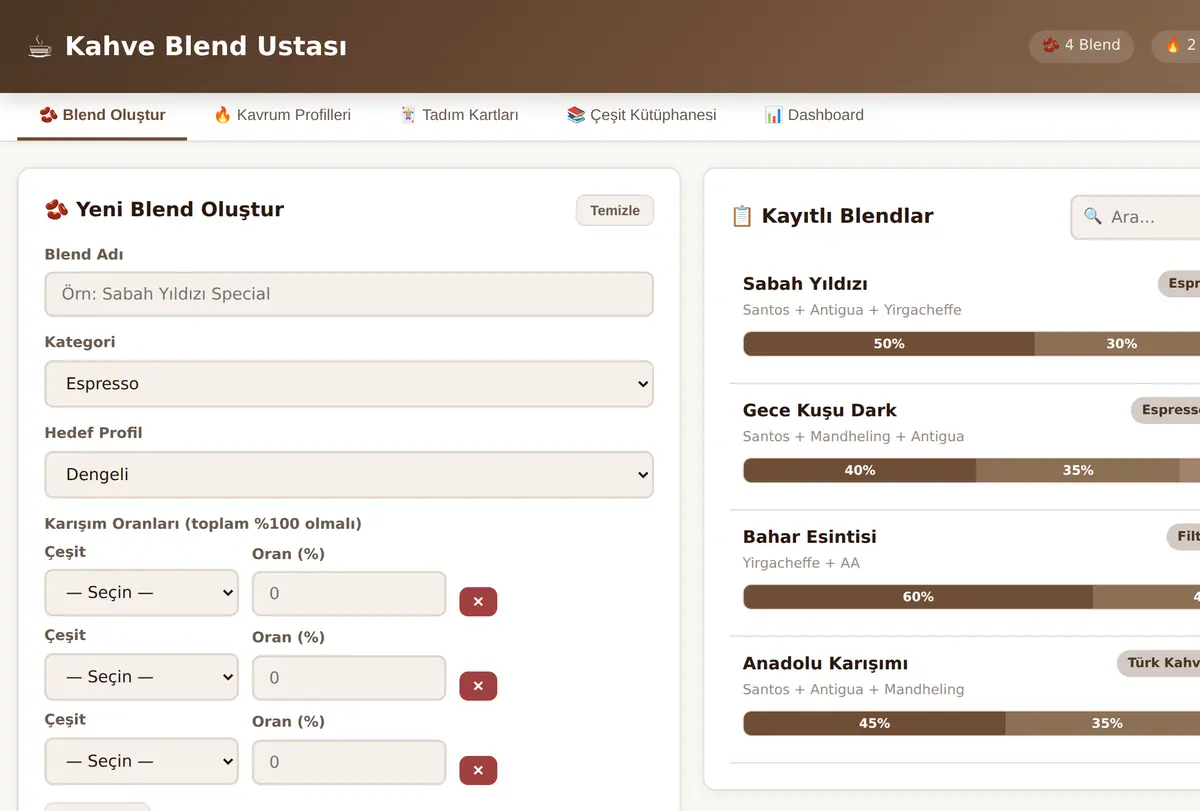Remove the first blend ratio row
Viewport: 1200px width, 811px height.
(x=478, y=602)
